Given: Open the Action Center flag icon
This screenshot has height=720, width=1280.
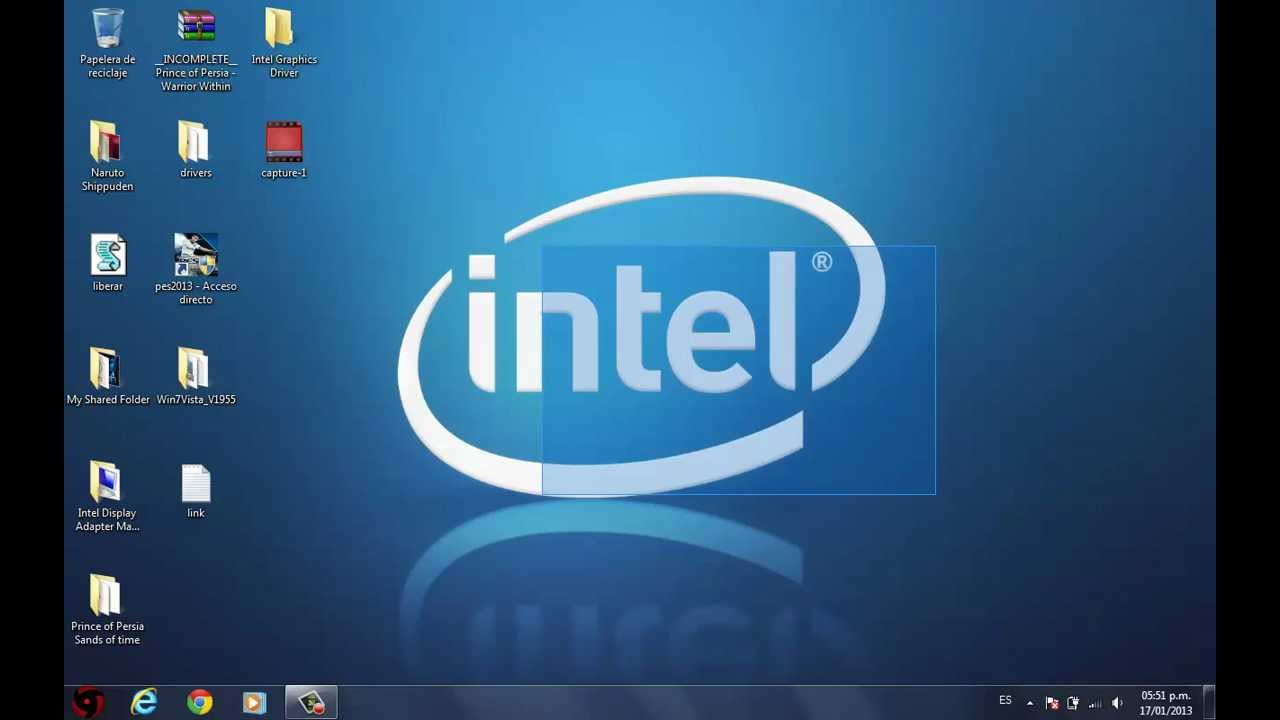Looking at the screenshot, I should point(1052,703).
